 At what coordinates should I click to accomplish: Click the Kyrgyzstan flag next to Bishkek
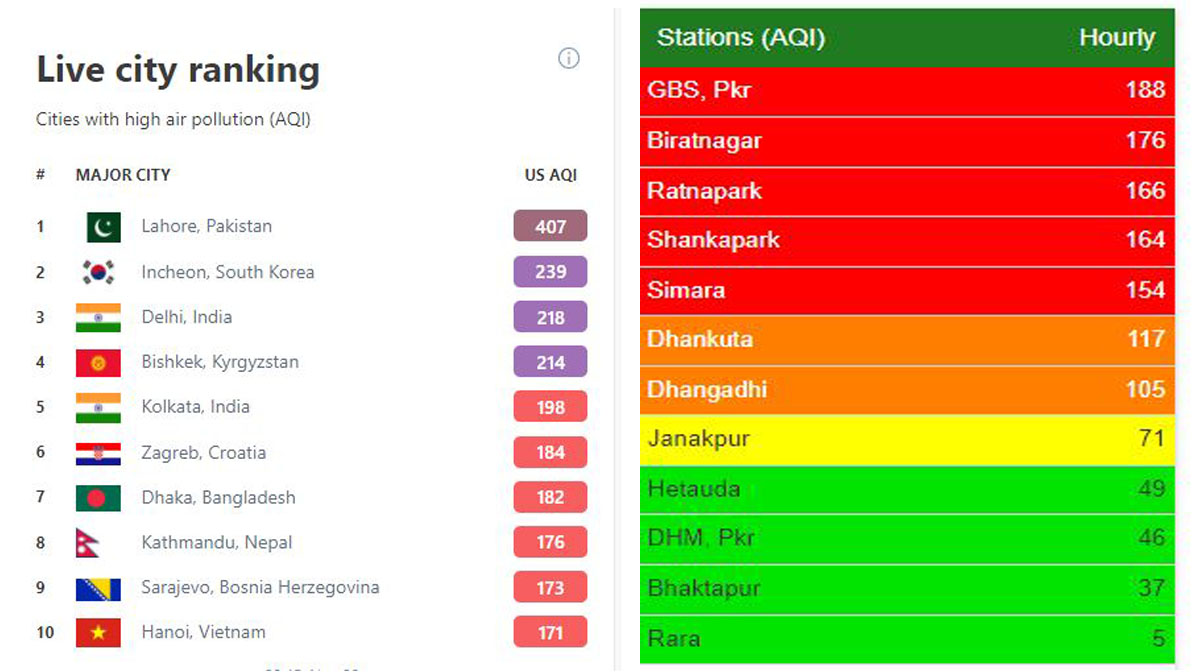98,362
